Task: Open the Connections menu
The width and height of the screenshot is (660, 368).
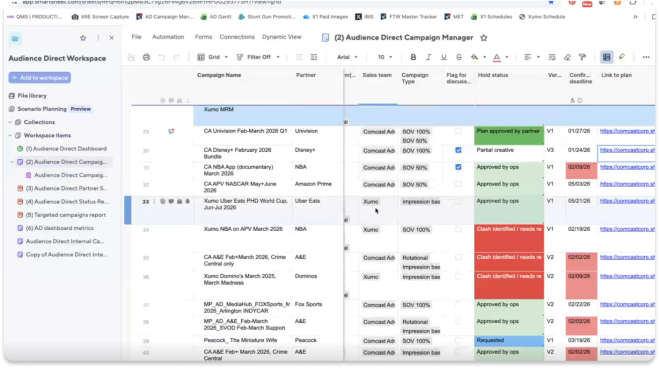Action: [237, 37]
